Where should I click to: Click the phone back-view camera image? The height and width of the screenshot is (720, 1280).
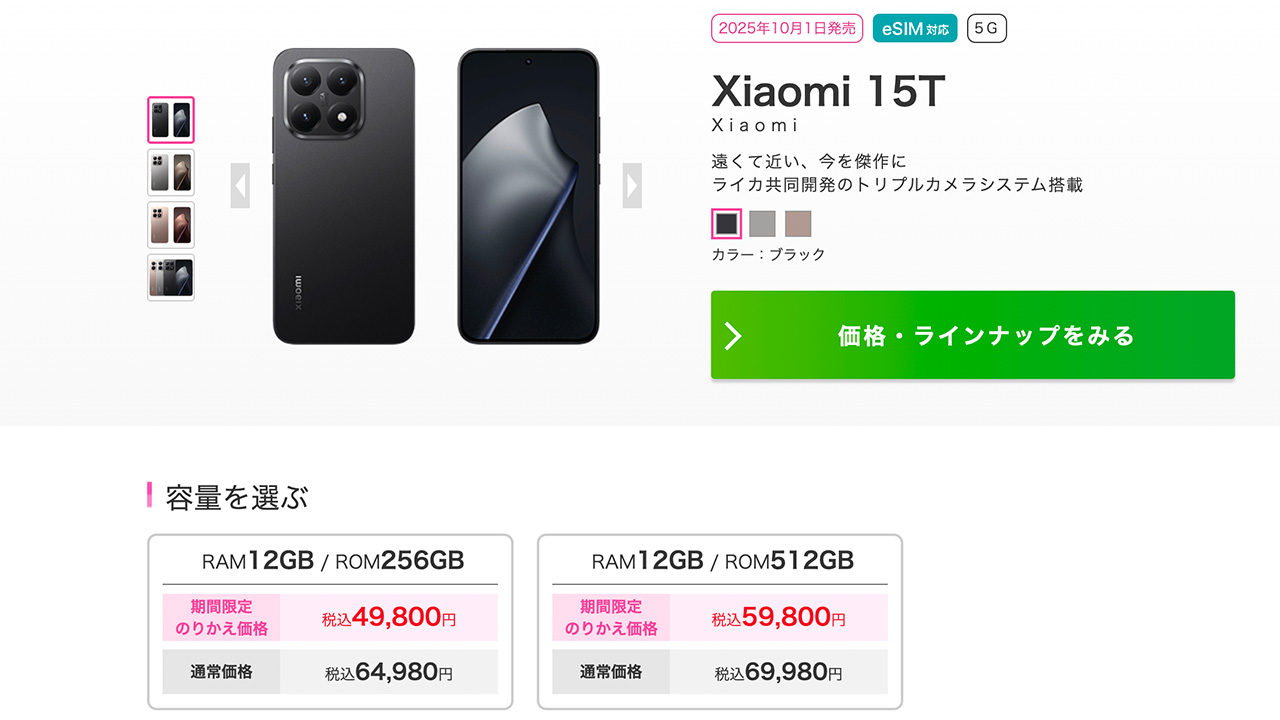344,196
